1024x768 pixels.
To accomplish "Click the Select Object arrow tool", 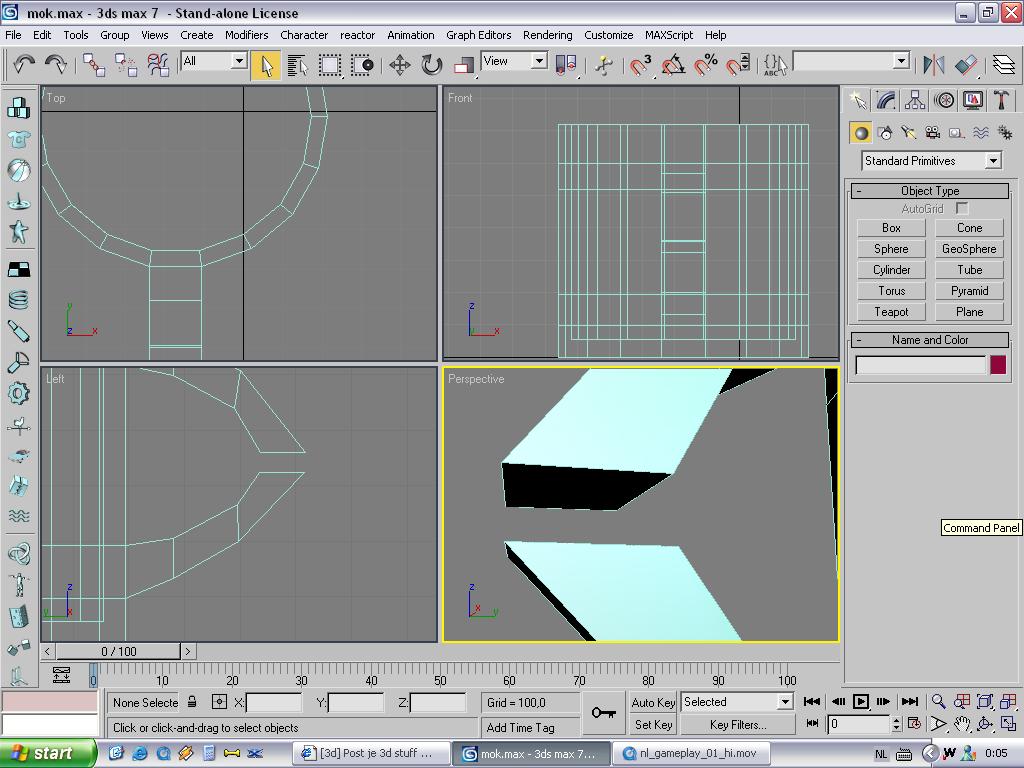I will pos(266,66).
